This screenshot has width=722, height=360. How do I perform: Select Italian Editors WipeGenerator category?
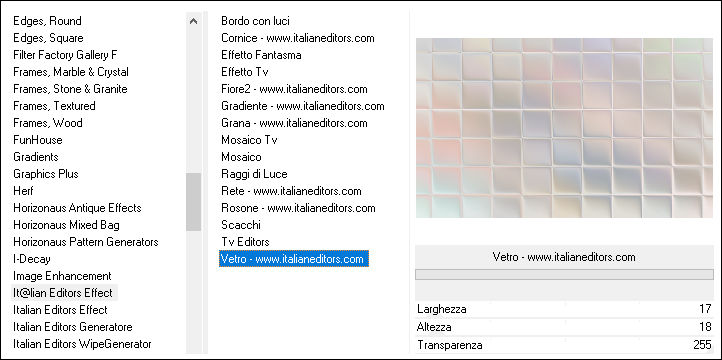click(x=82, y=344)
